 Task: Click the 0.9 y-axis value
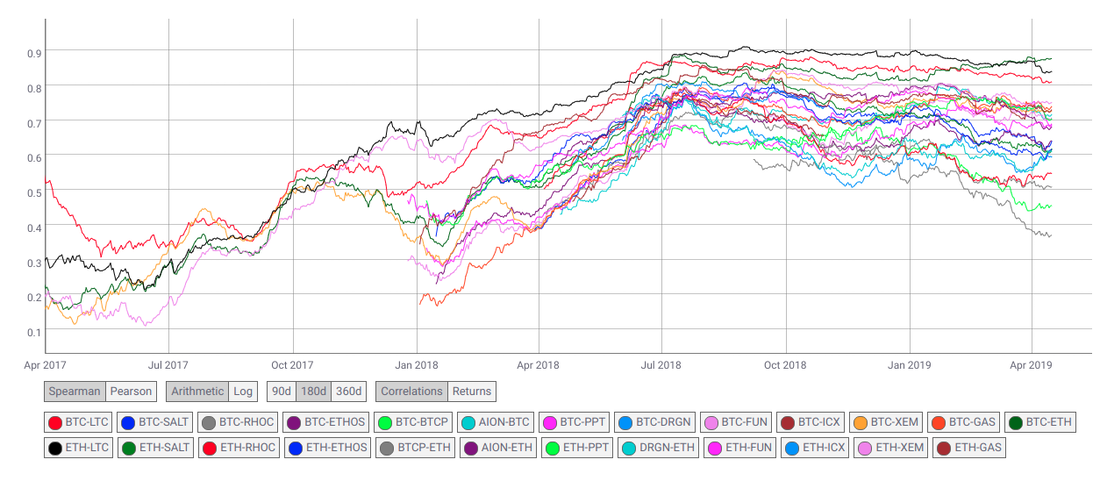point(34,53)
